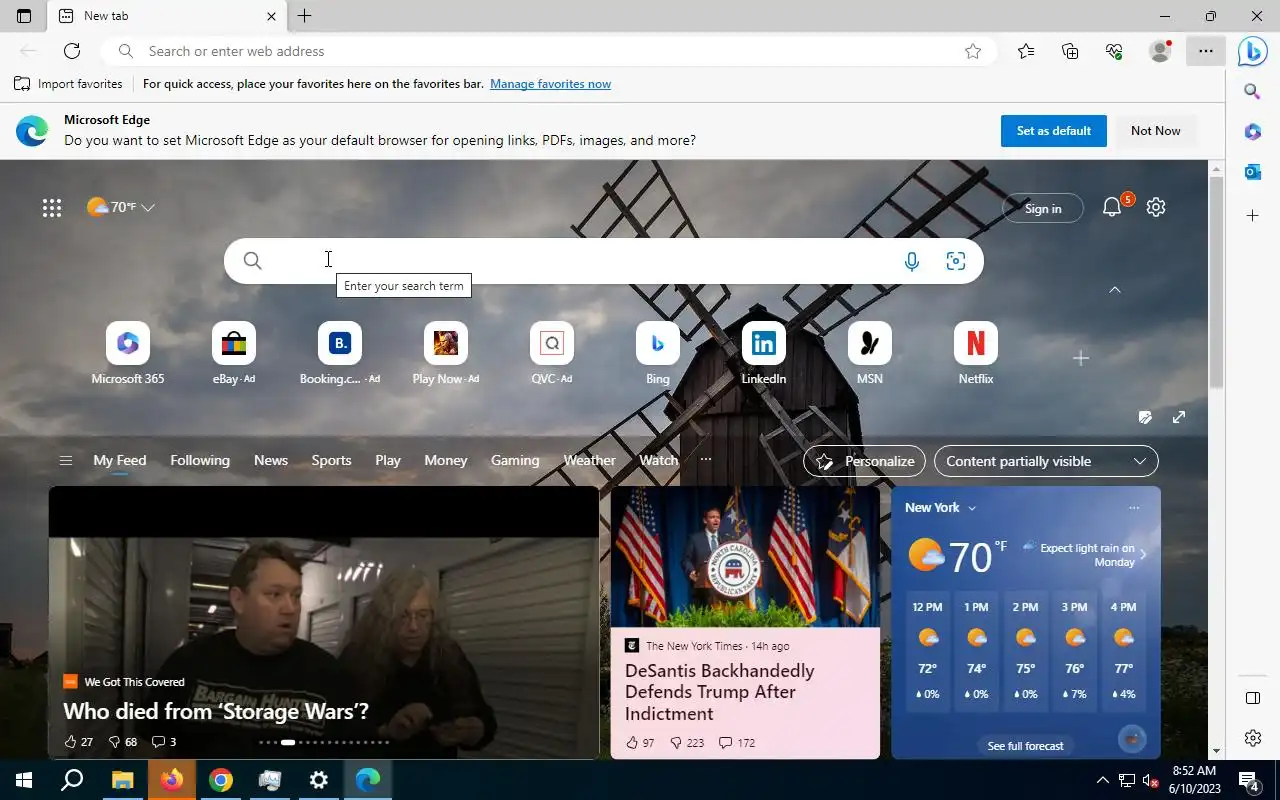Open the Bing quick link tile
This screenshot has height=800, width=1280.
pyautogui.click(x=658, y=353)
